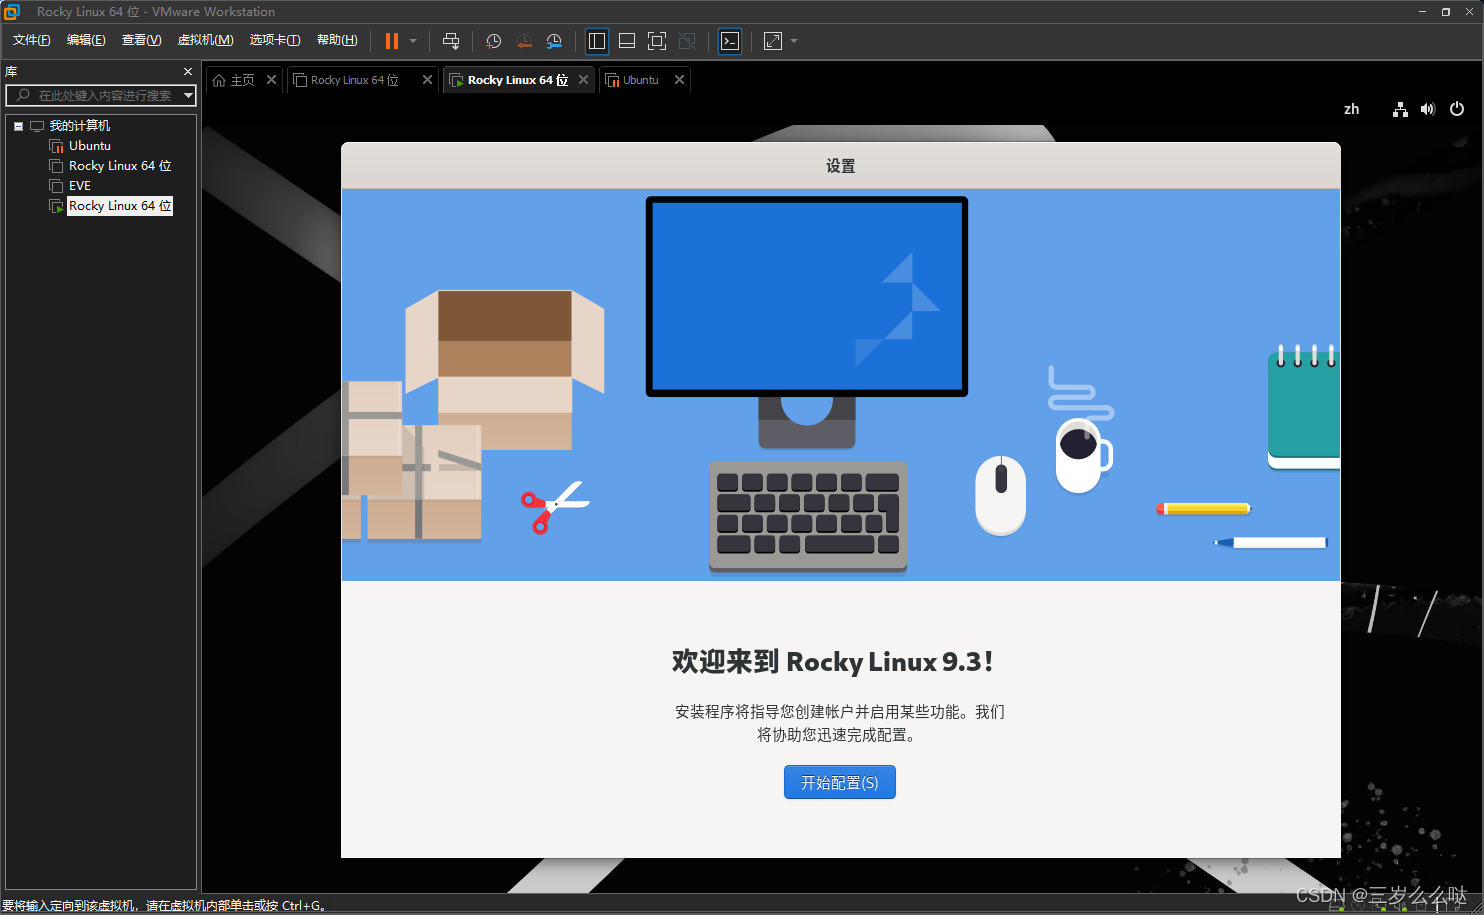Click the volume speaker icon in the guest top bar
Image resolution: width=1484 pixels, height=915 pixels.
[x=1428, y=109]
